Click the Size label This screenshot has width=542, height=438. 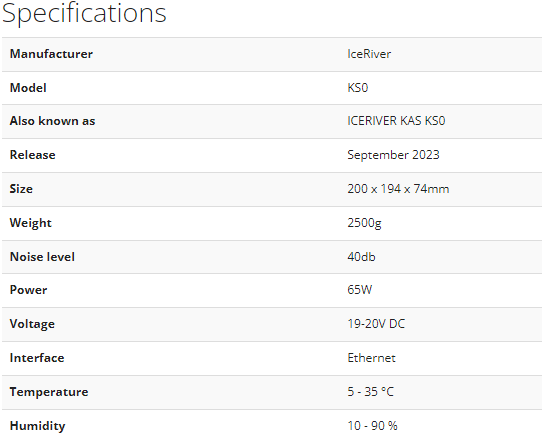point(21,189)
